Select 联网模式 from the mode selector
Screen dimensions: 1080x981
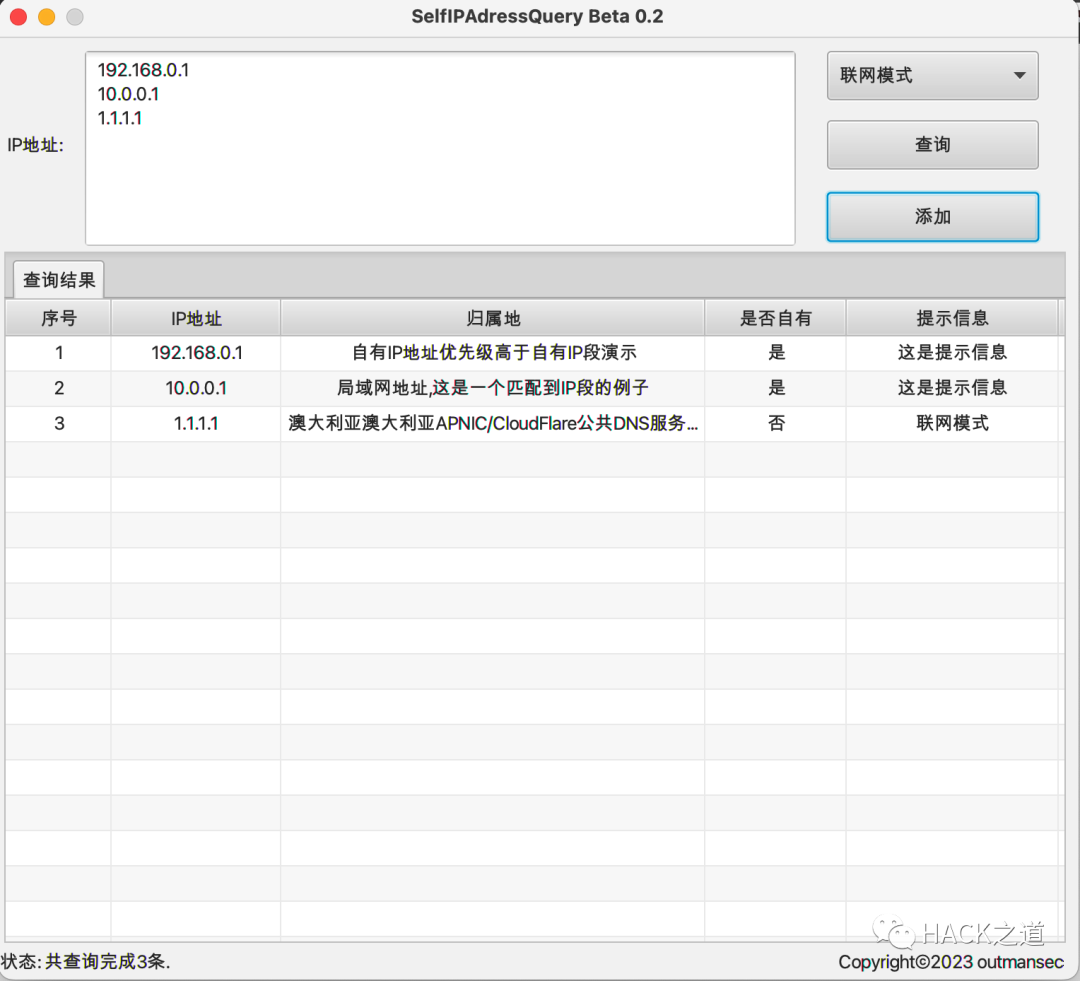coord(900,75)
